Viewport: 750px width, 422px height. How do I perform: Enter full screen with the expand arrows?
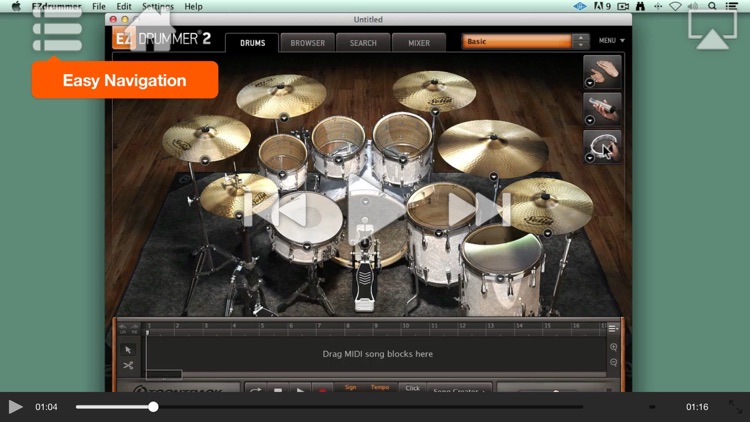pyautogui.click(x=735, y=407)
